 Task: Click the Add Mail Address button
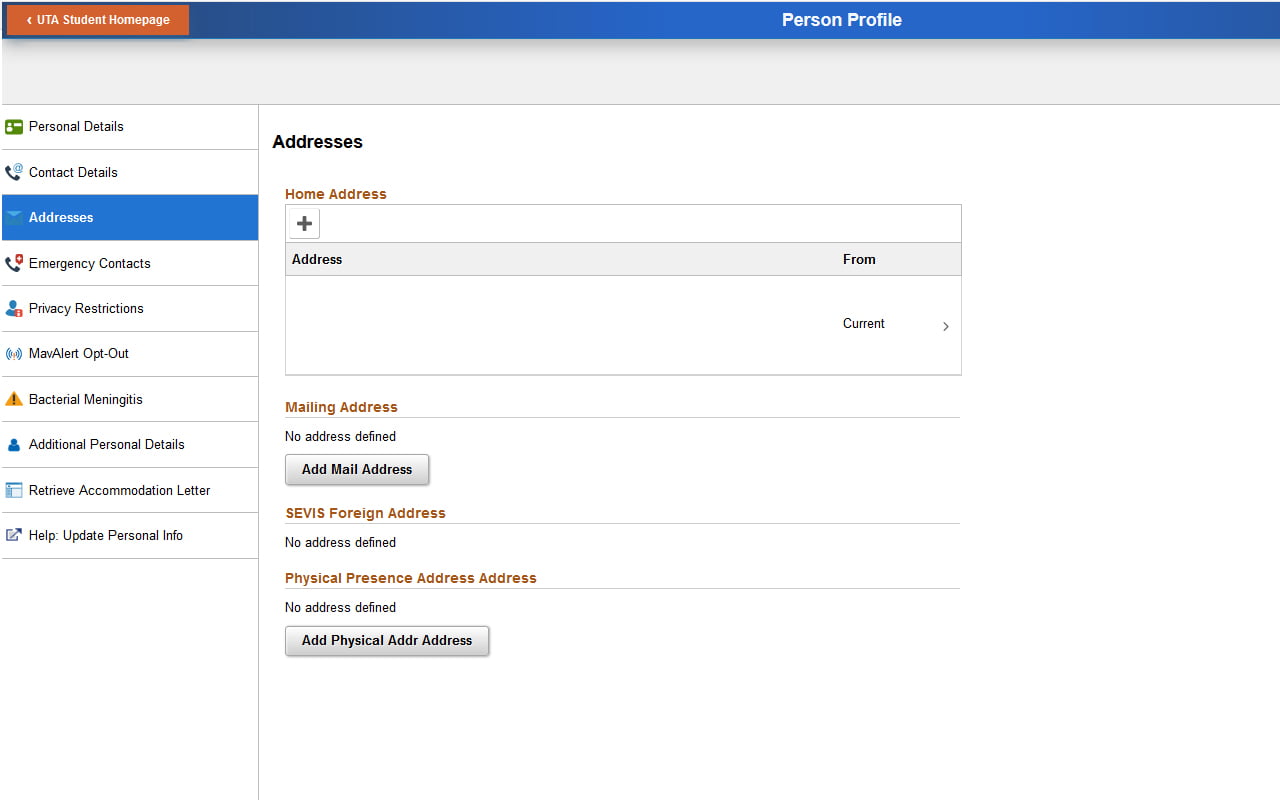357,469
